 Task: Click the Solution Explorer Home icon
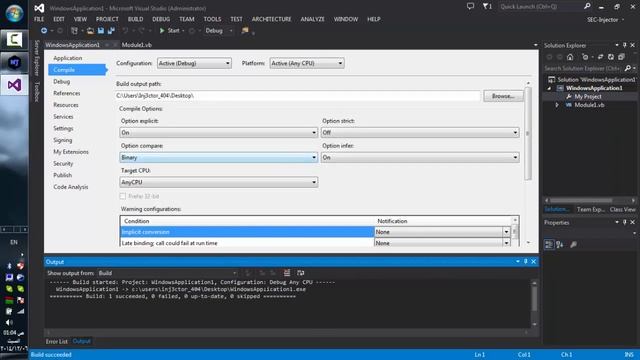(570, 57)
